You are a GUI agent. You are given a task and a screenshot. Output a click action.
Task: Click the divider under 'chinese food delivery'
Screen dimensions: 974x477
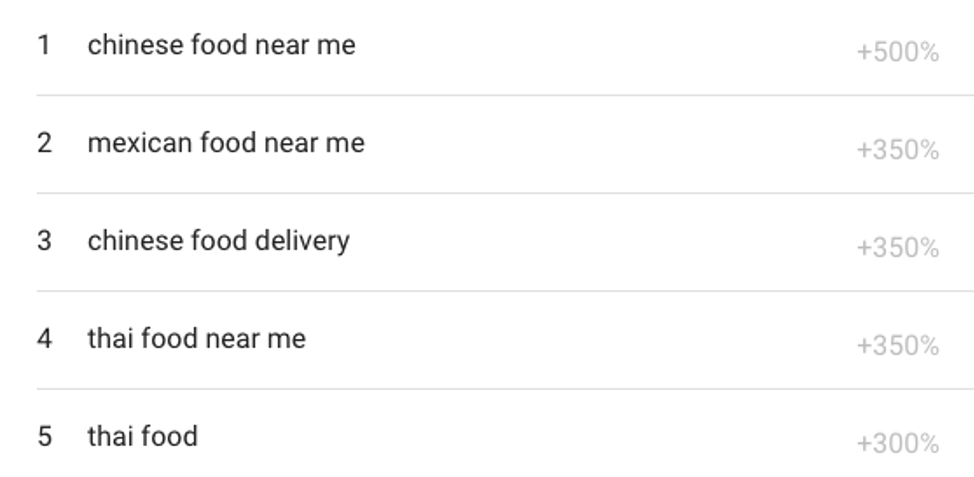(x=505, y=291)
